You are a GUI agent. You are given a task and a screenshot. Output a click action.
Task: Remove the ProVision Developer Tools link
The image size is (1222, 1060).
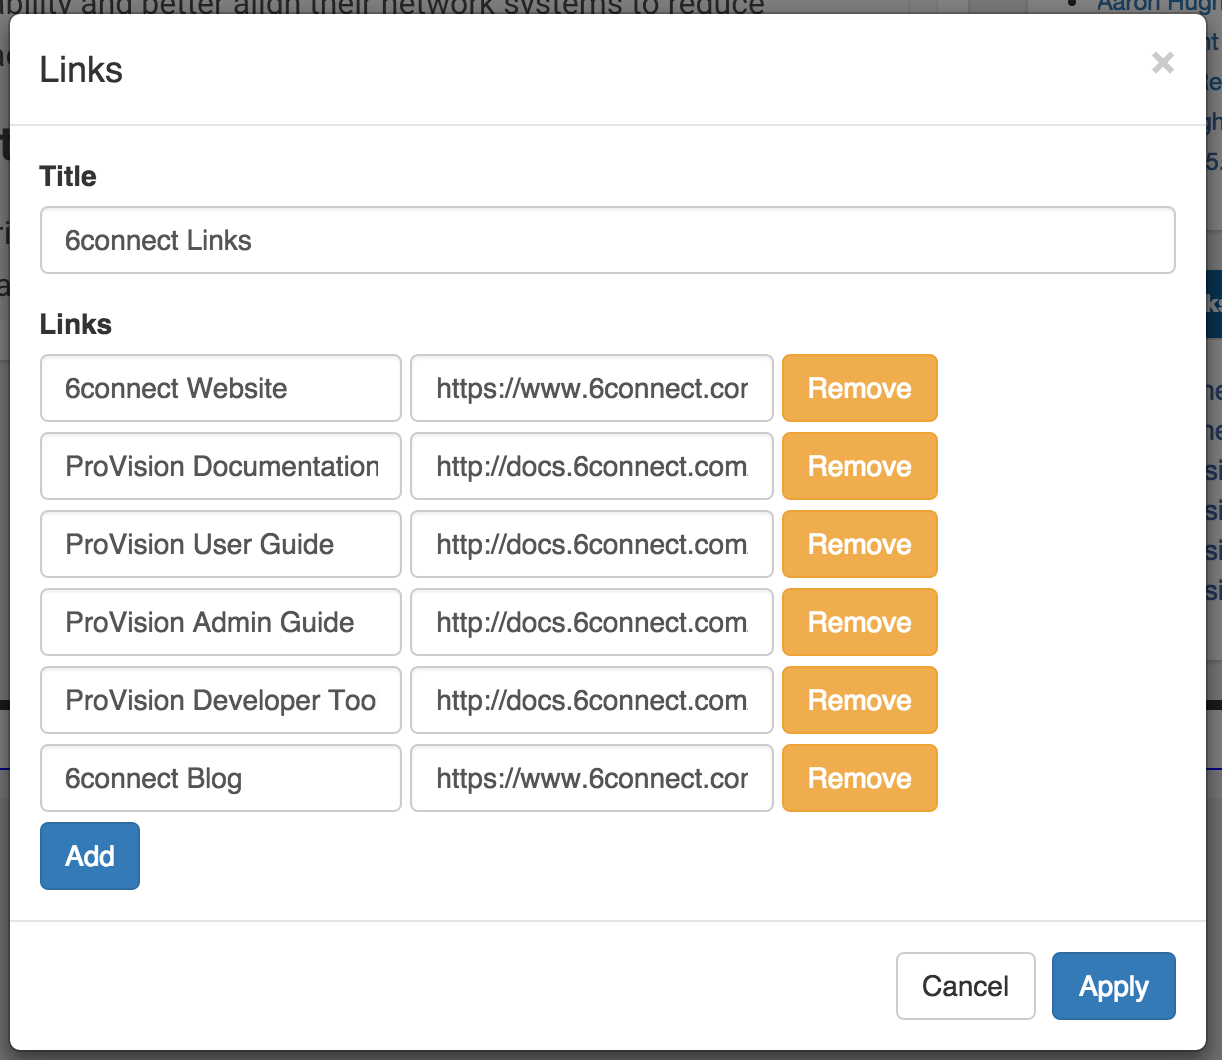point(859,700)
